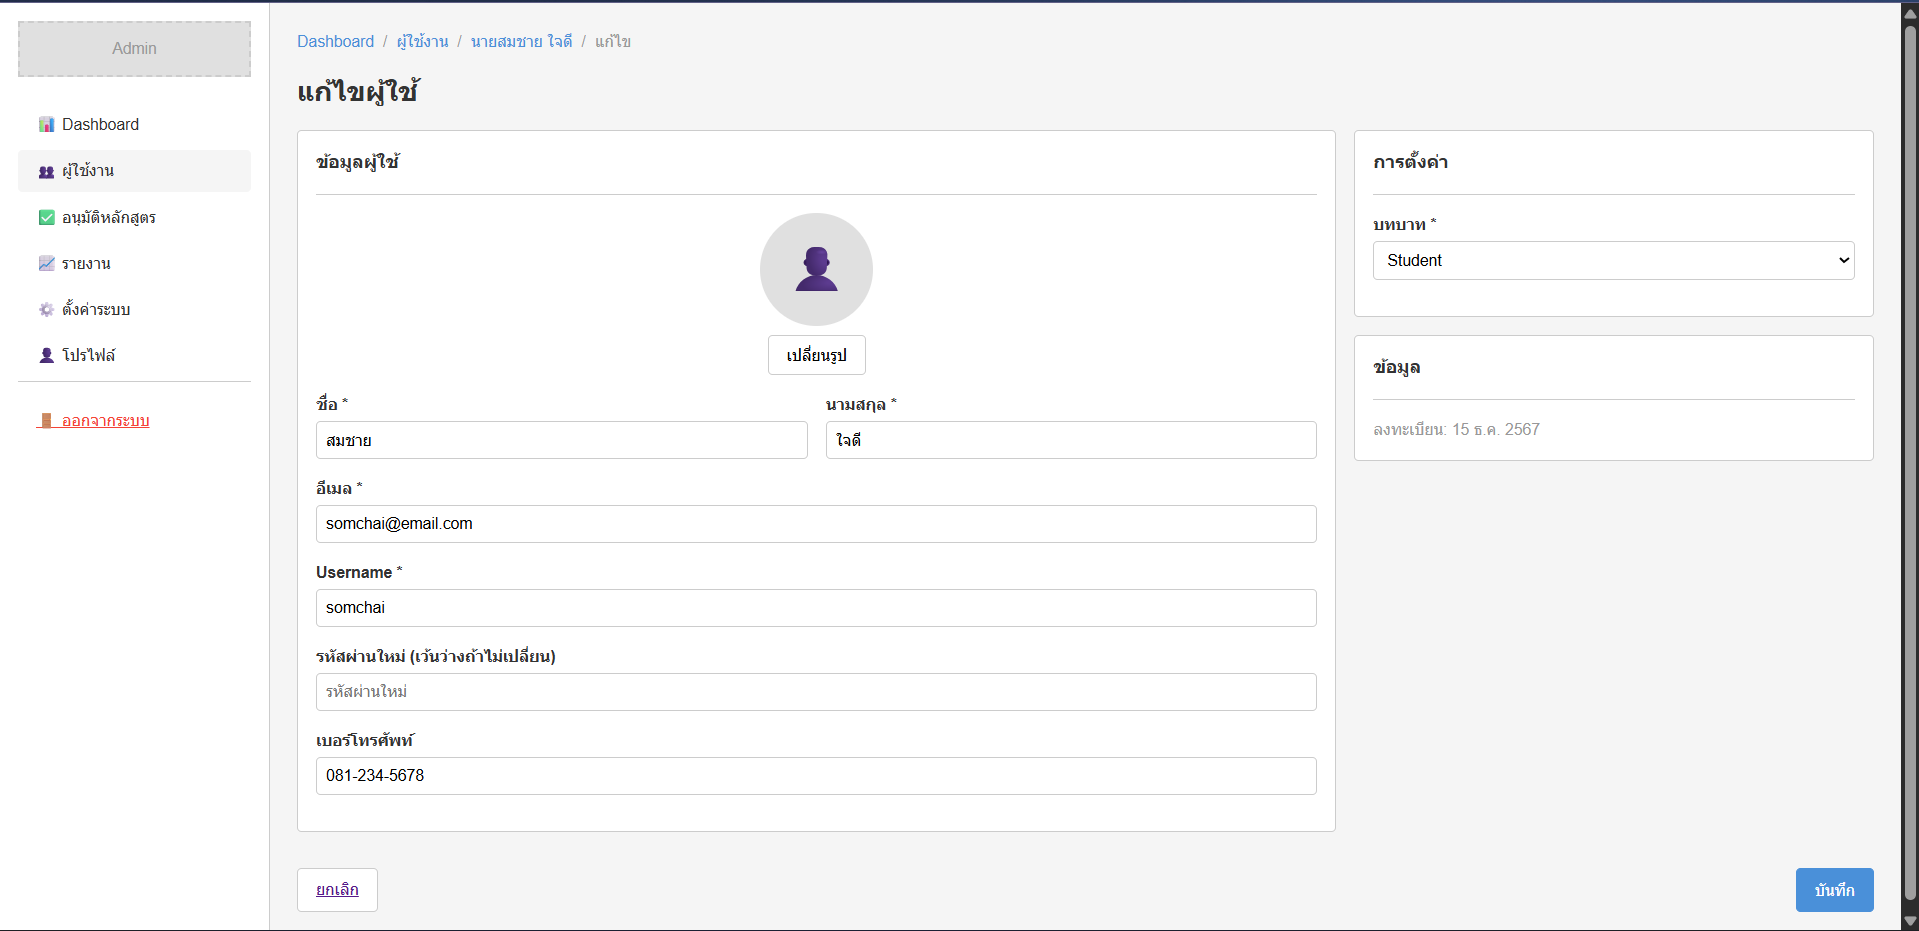Click นายสมชาย ใจดี in the breadcrumb
Screen dimensions: 1919x931
[520, 41]
